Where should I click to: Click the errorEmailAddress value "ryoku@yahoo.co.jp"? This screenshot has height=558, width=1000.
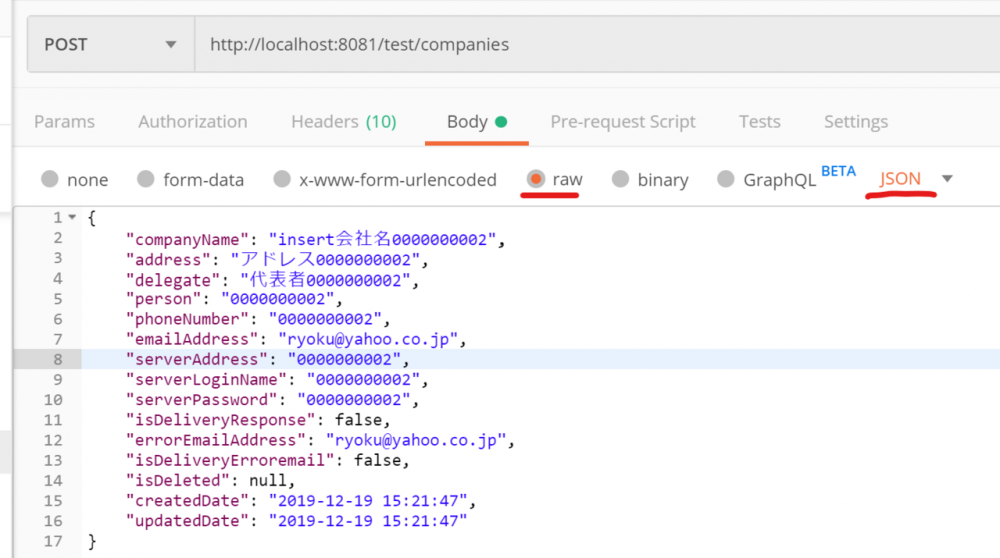[x=416, y=441]
